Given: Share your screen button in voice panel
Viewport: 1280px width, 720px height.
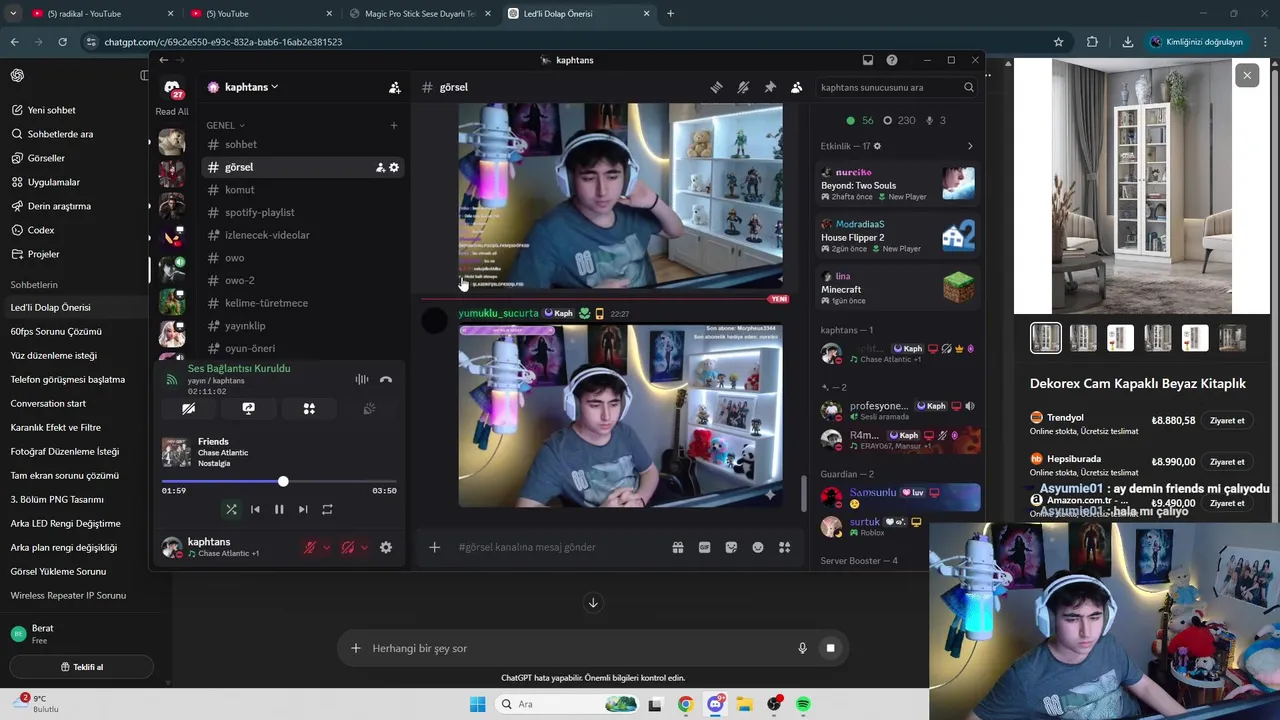Looking at the screenshot, I should pos(249,408).
